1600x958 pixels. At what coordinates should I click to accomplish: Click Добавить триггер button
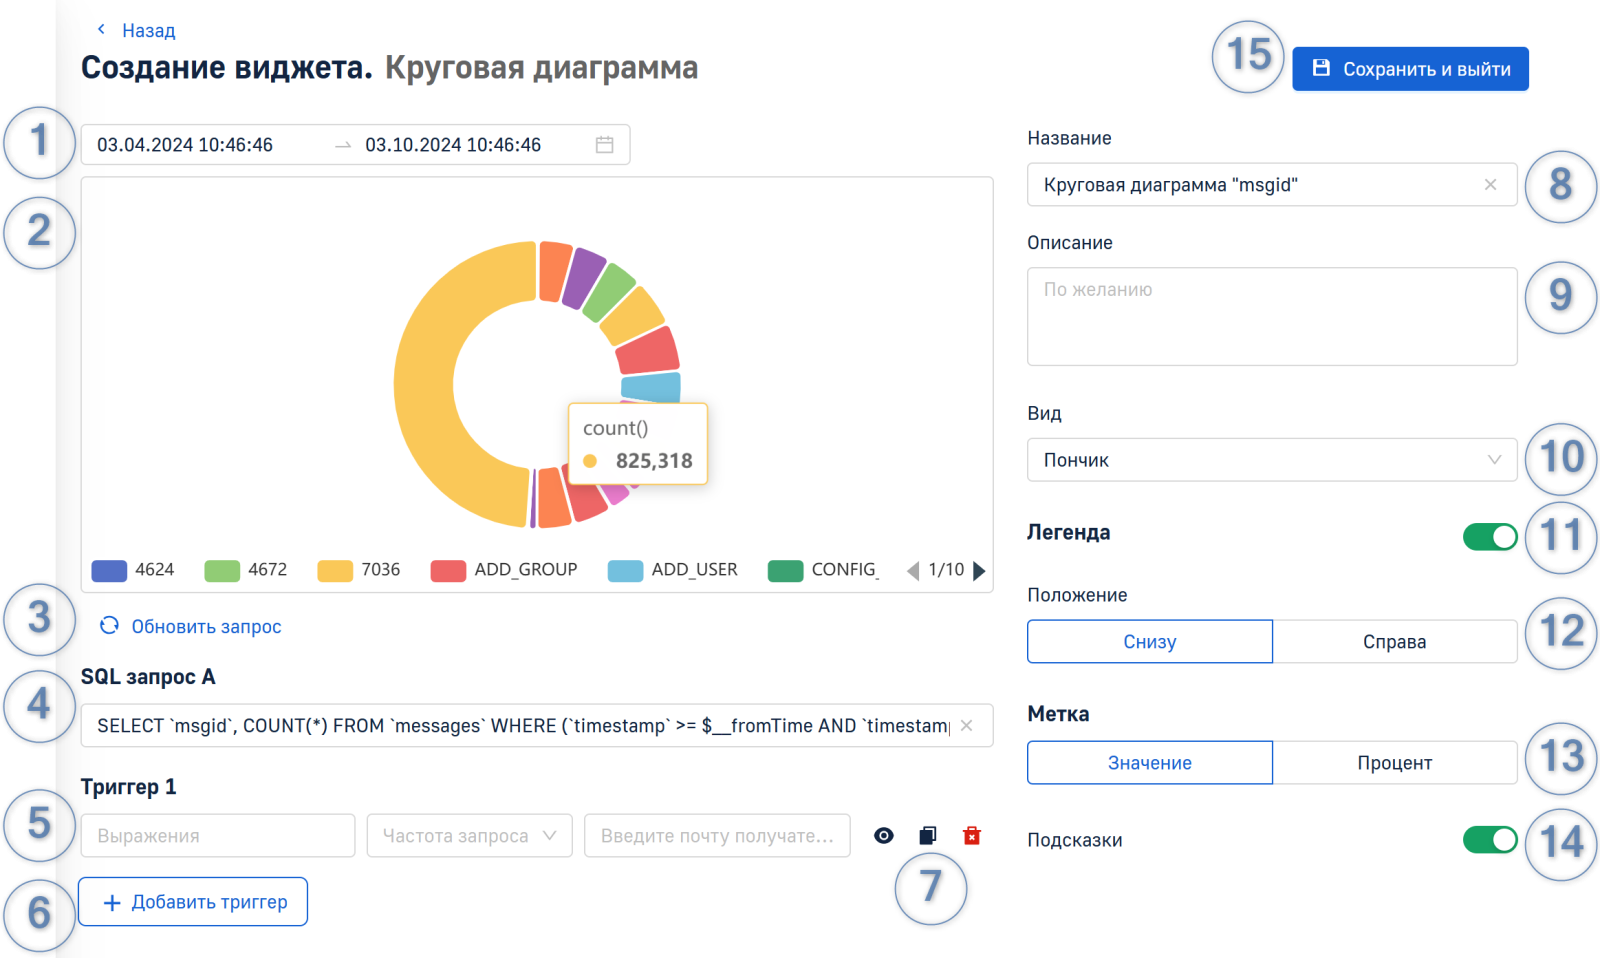pos(193,902)
